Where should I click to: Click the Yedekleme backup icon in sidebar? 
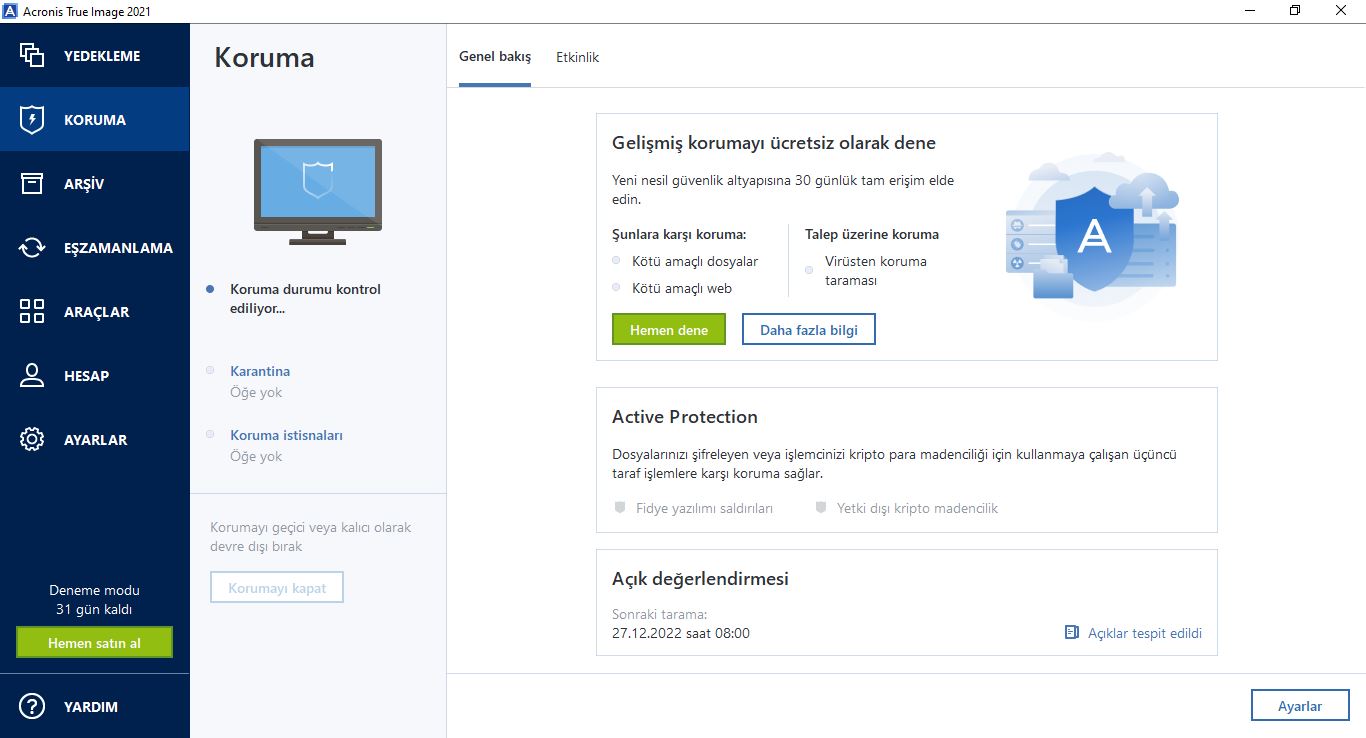pyautogui.click(x=32, y=55)
